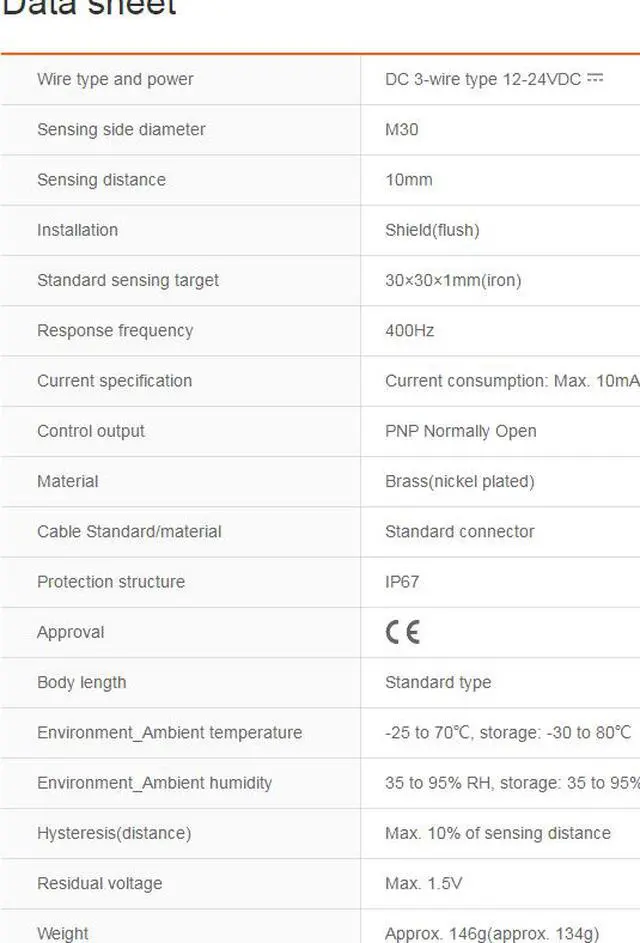
Task: Select the "Wire type and power" label
Action: [x=115, y=79]
